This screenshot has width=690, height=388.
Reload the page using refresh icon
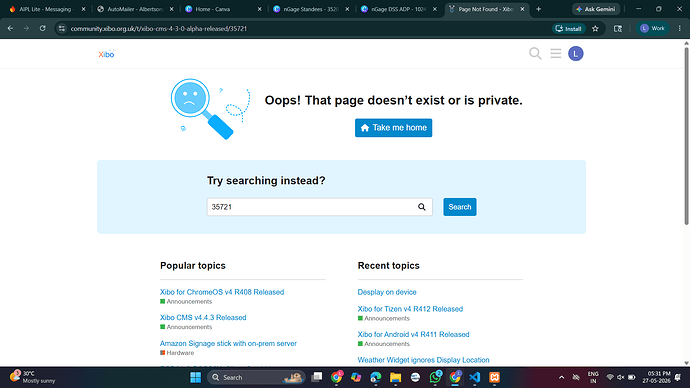43,29
